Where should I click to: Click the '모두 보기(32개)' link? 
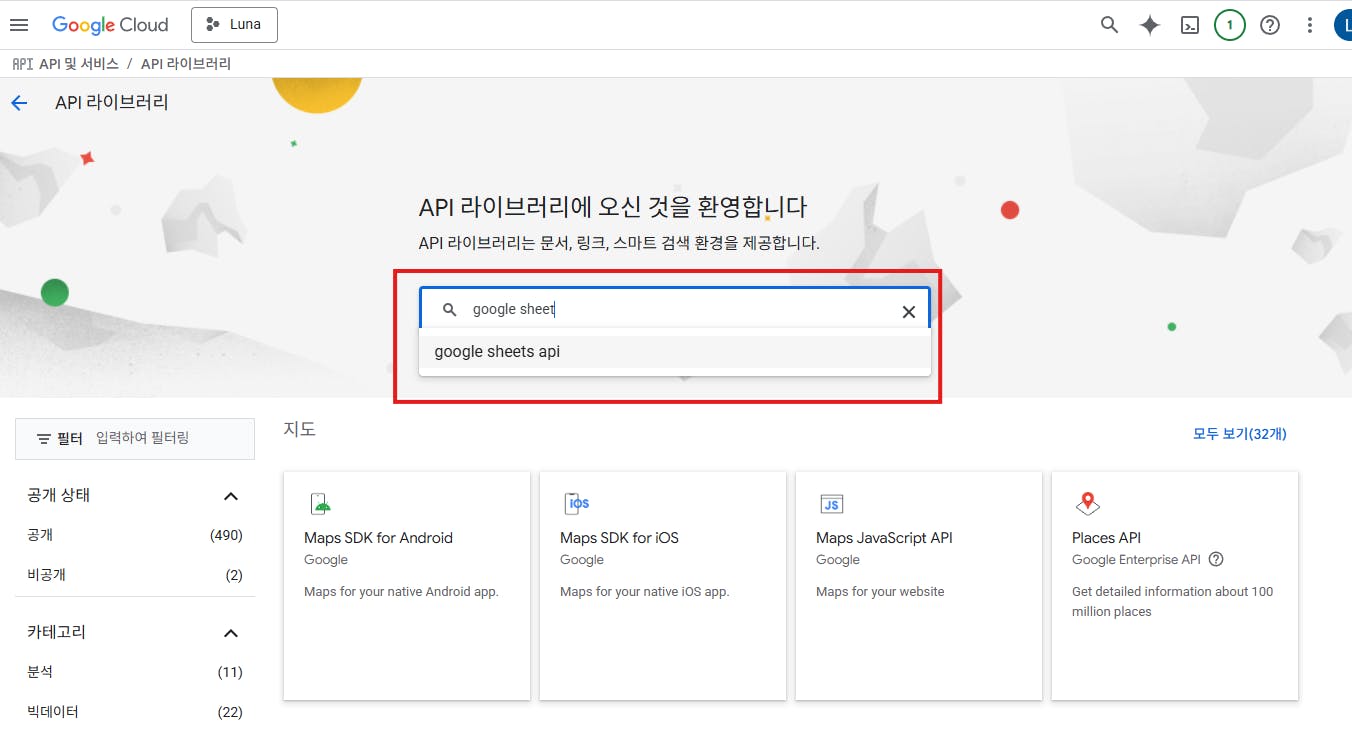(x=1240, y=433)
